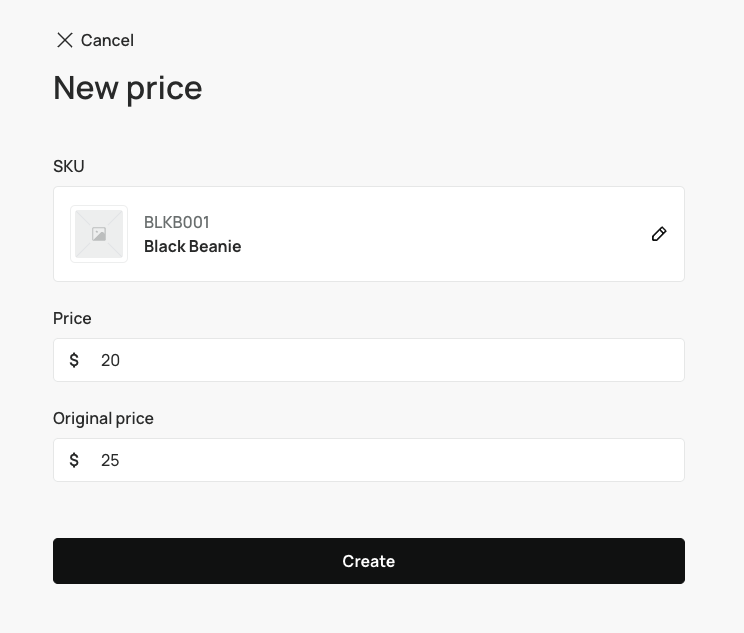Click the Black Beanie image placeholder thumbnail

[x=99, y=234]
